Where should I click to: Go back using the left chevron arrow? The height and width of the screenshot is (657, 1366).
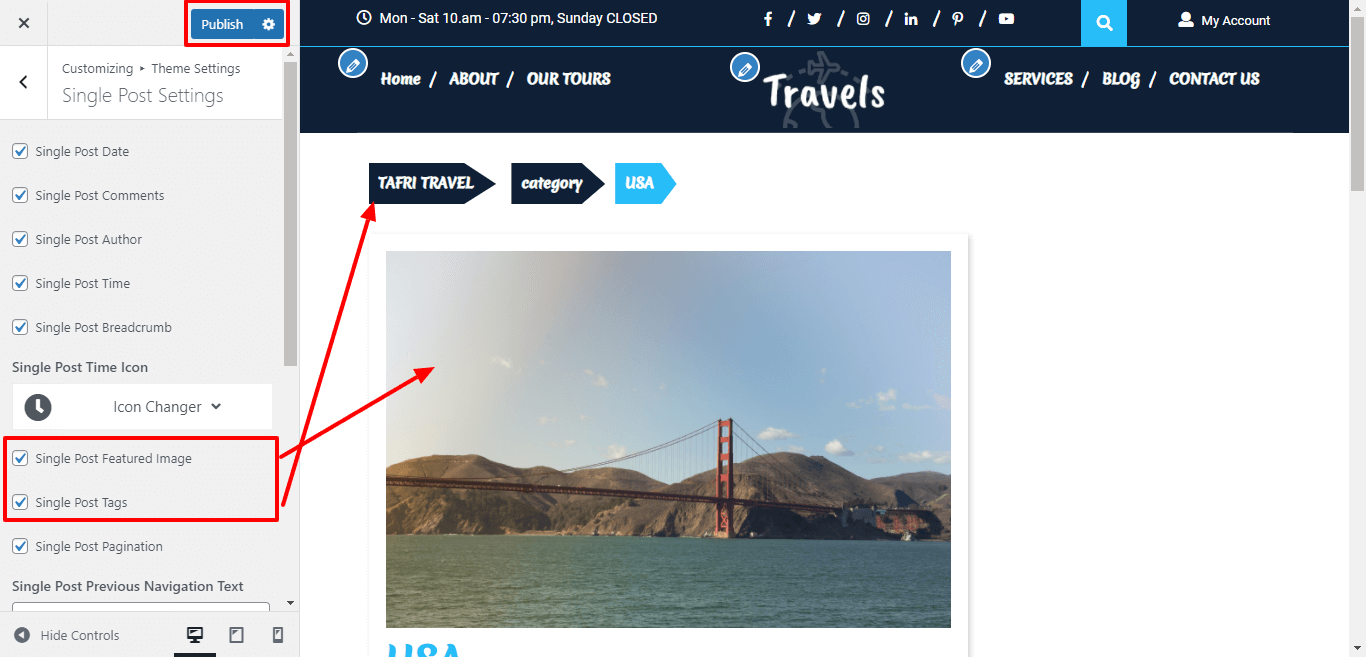coord(24,83)
